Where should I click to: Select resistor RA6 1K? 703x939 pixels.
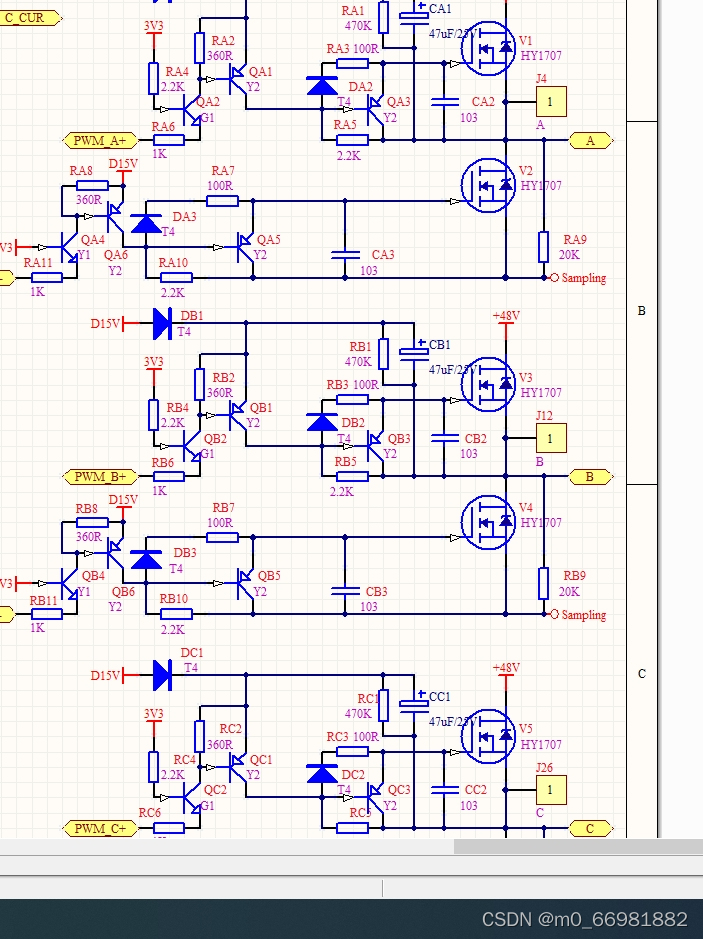169,140
